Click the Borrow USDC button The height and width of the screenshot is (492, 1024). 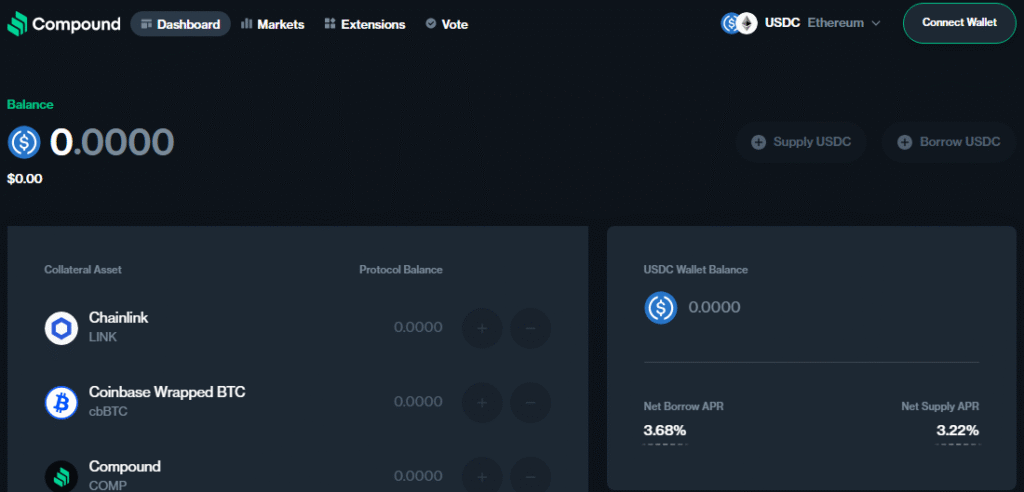(x=948, y=142)
